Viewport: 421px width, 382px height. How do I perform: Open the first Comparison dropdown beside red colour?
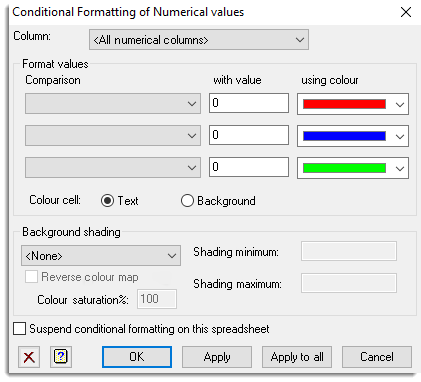pyautogui.click(x=113, y=104)
